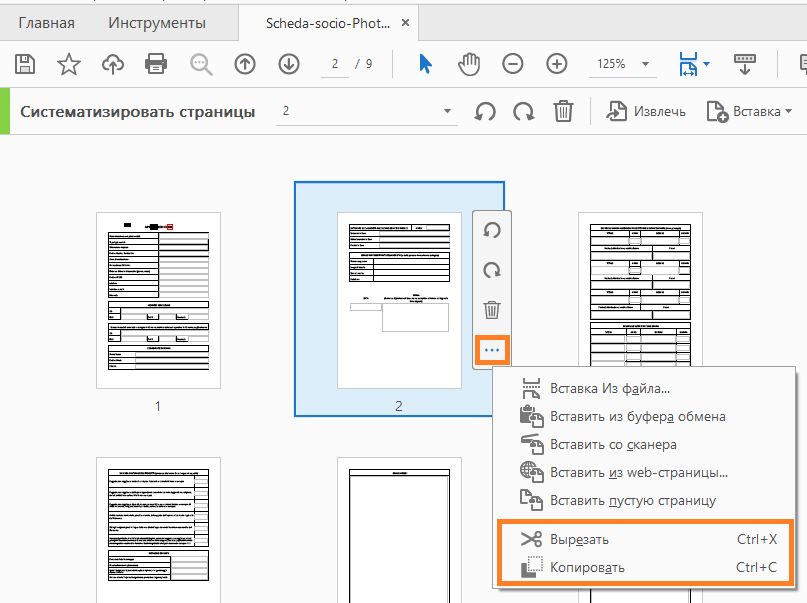807x603 pixels.
Task: Select the bottom-left page thumbnail
Action: [158, 530]
